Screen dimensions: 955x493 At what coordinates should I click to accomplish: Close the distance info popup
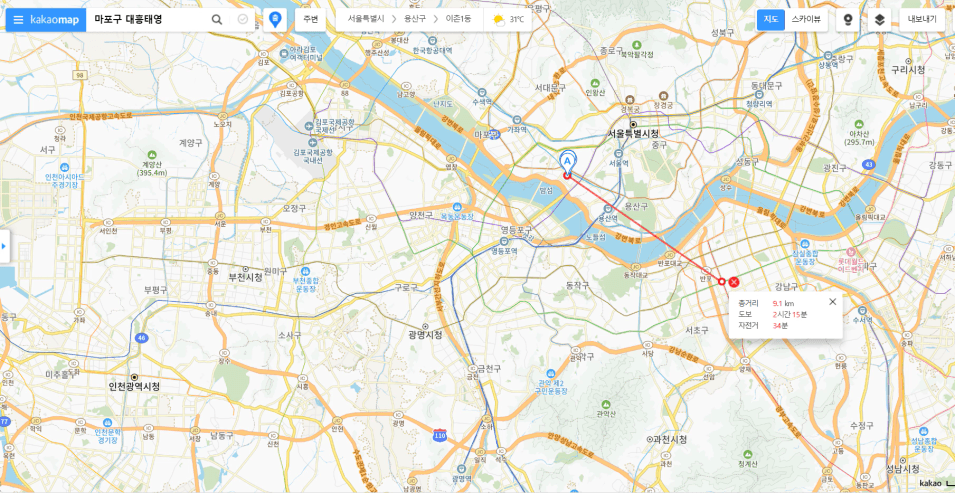pos(833,302)
